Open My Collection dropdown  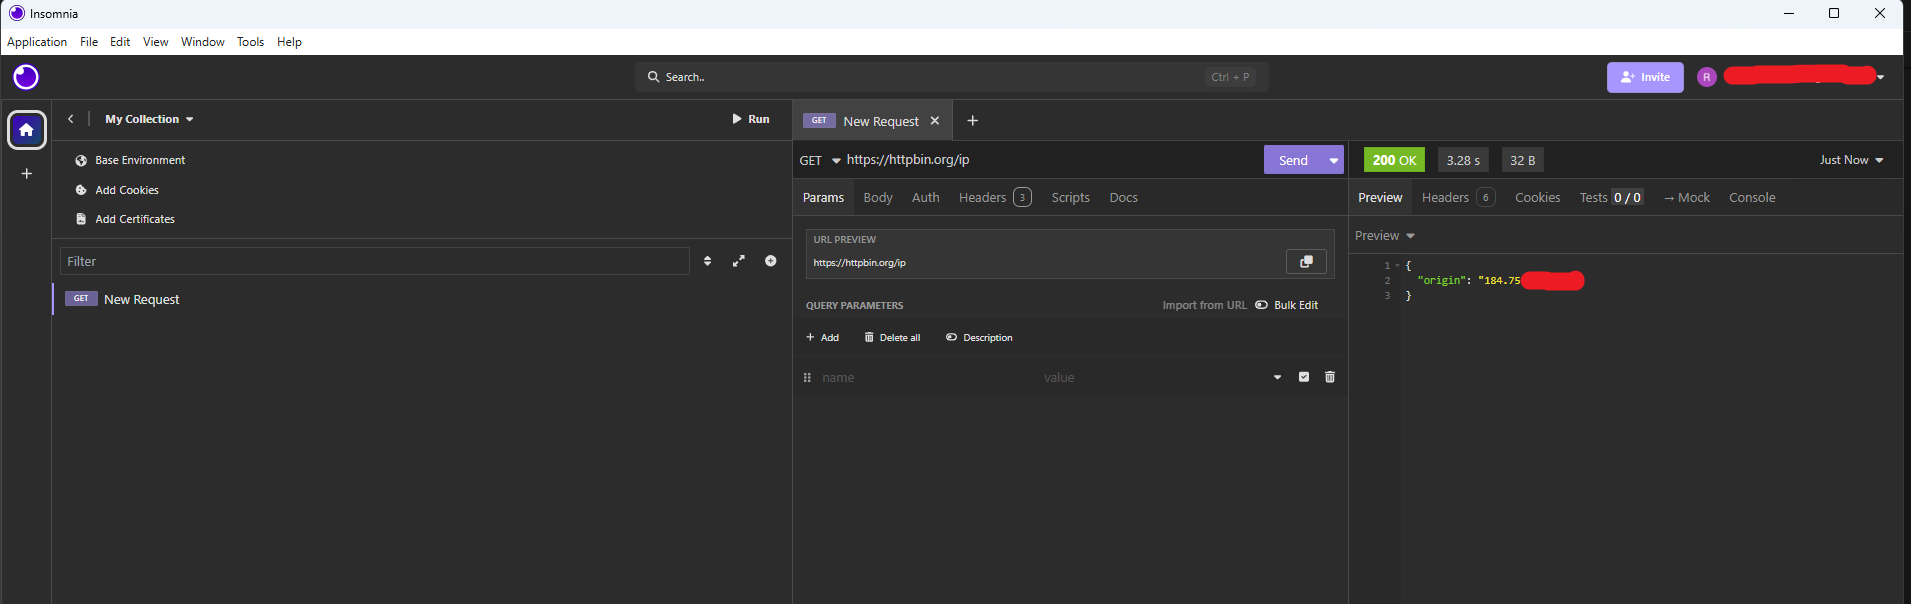click(x=149, y=119)
